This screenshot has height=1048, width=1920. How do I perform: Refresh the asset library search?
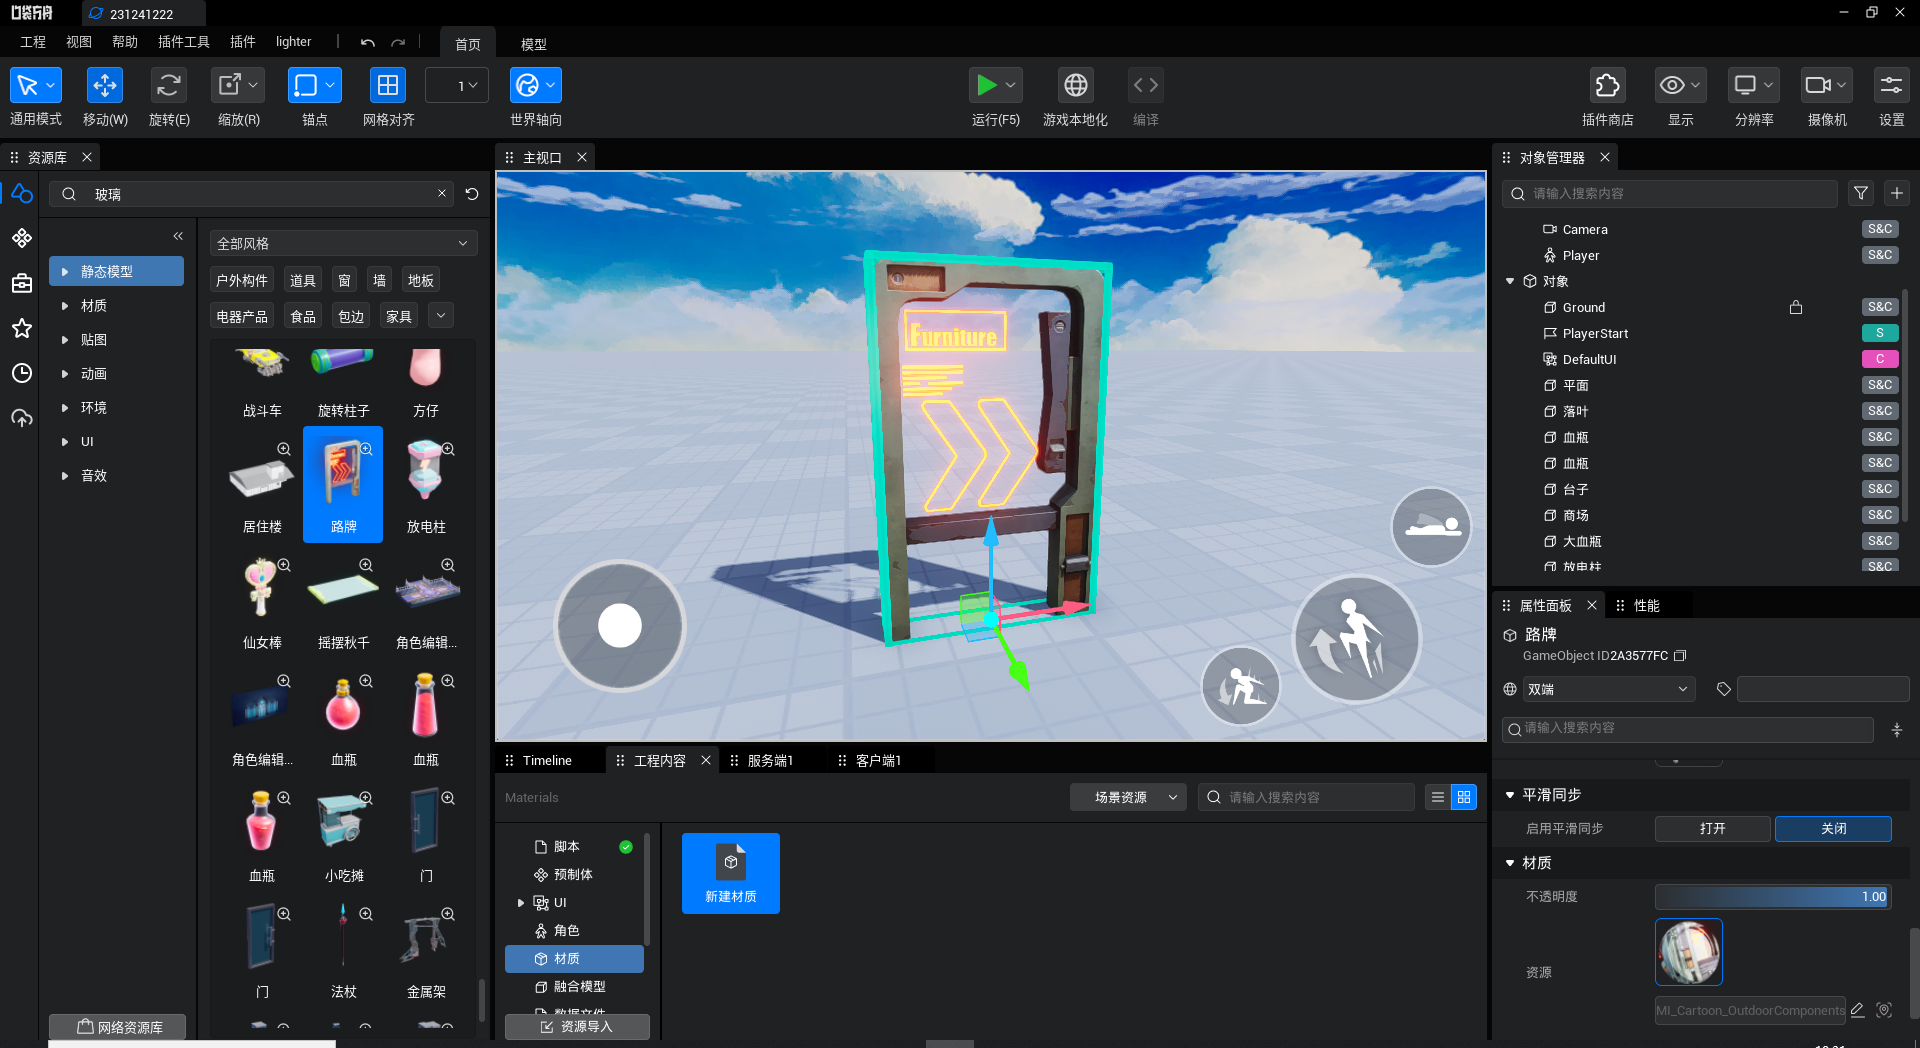(x=472, y=194)
